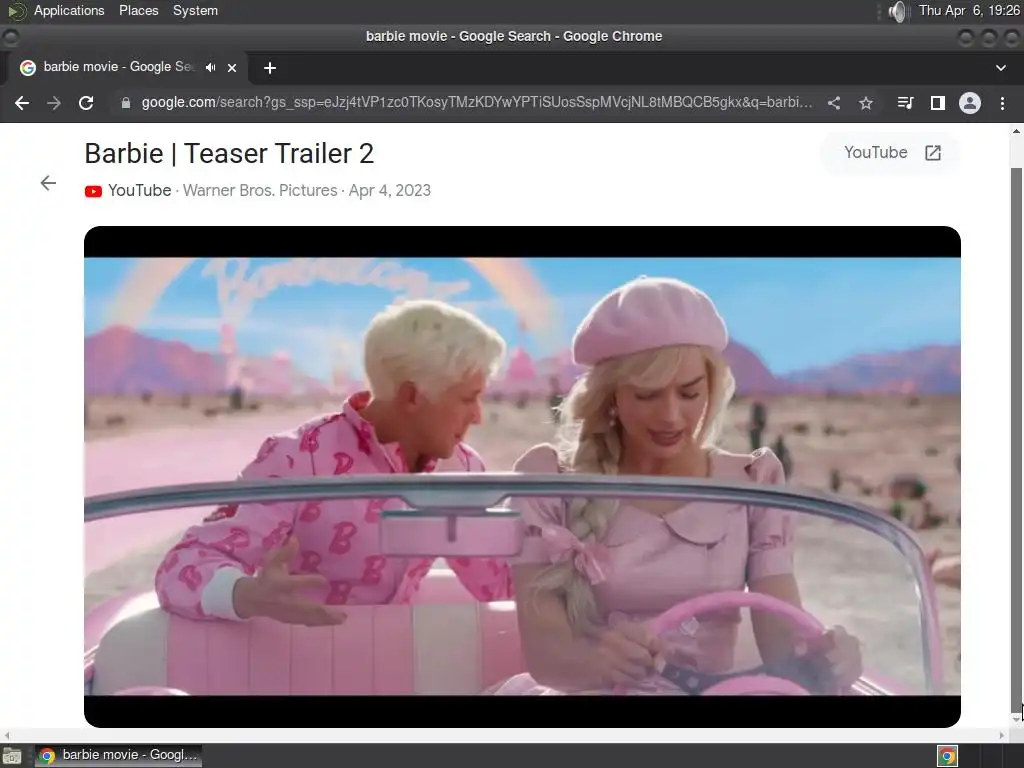Click the vertical scrollbar thumb
Screen dimensions: 1024x768
click(1016, 438)
